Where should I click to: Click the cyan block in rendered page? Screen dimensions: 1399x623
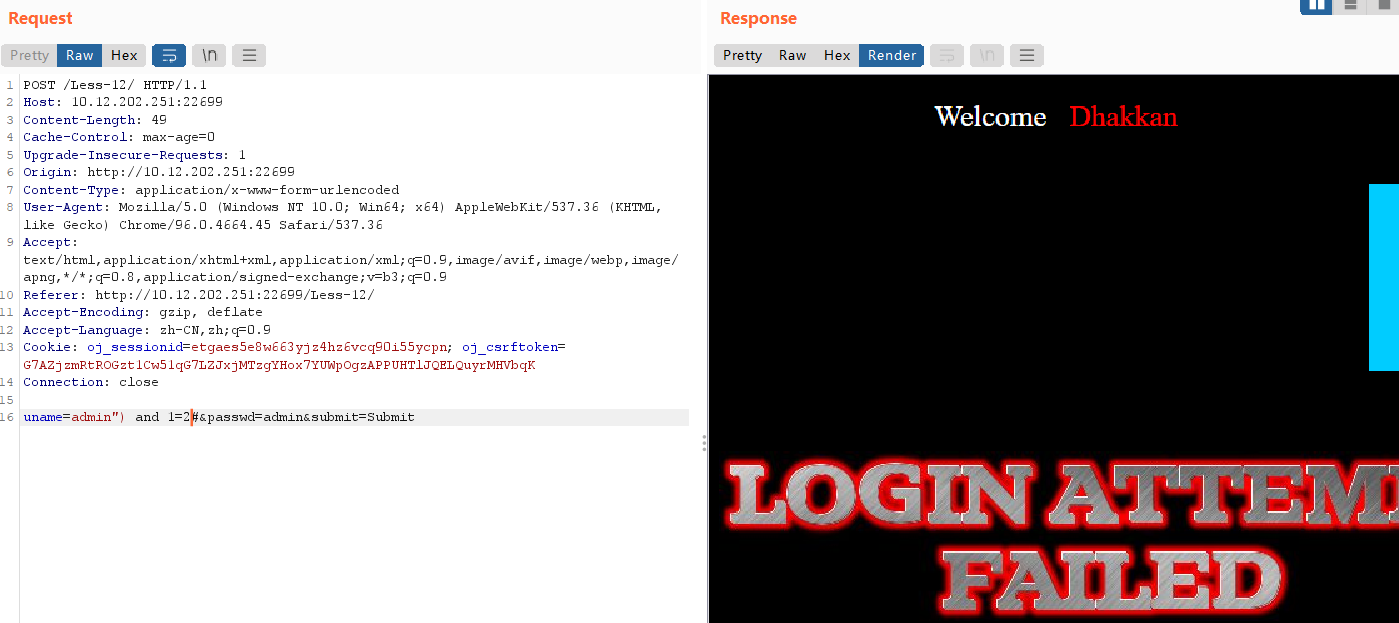[x=1384, y=277]
